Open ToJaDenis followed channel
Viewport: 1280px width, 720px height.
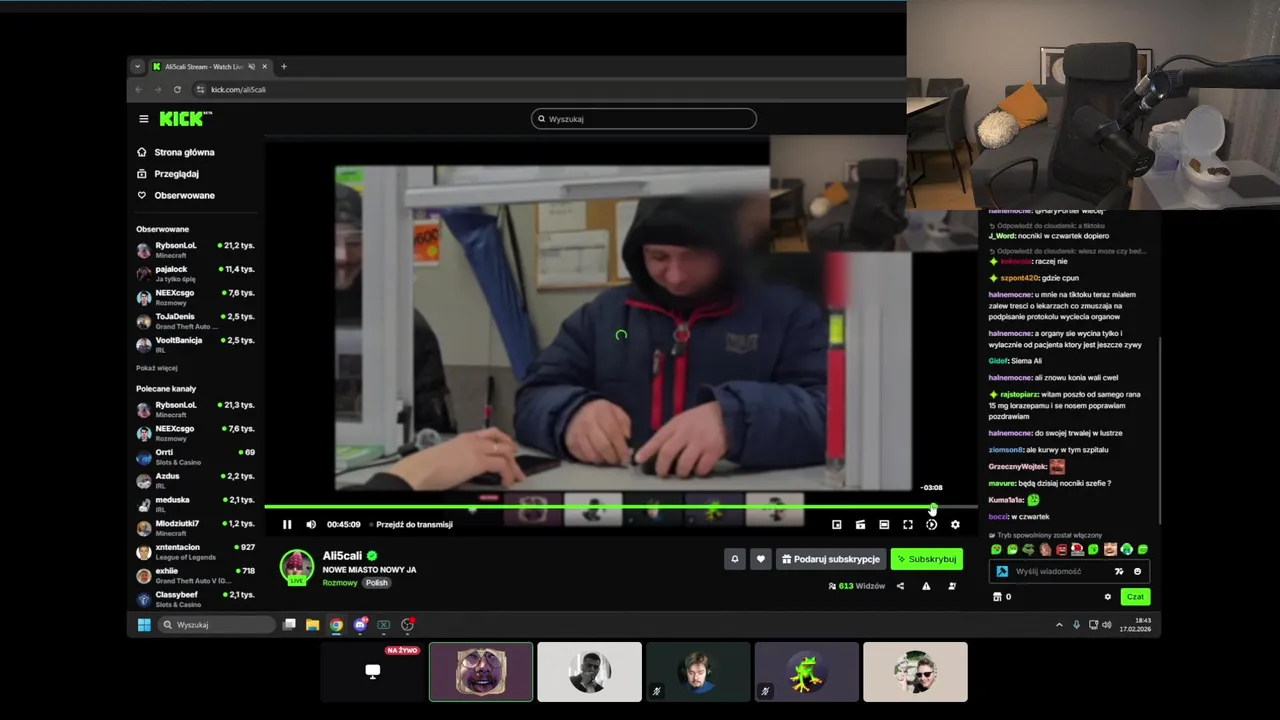[x=196, y=321]
